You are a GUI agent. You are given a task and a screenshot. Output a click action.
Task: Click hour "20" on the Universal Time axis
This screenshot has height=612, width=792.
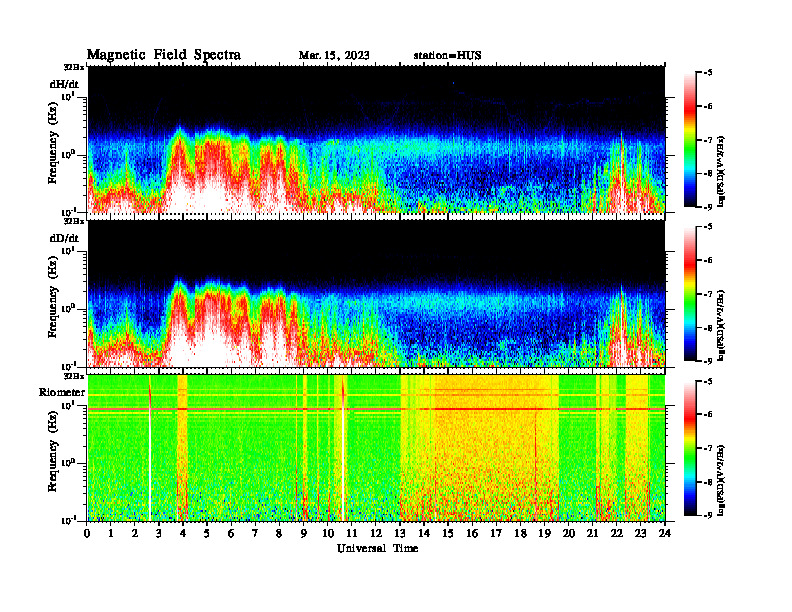(568, 534)
